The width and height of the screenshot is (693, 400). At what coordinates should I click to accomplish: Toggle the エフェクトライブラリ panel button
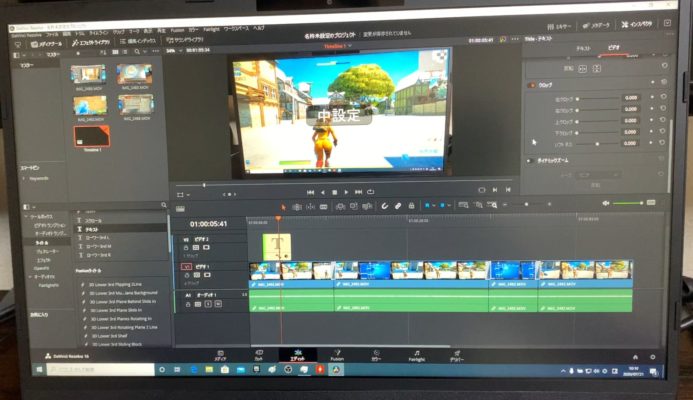tap(91, 42)
